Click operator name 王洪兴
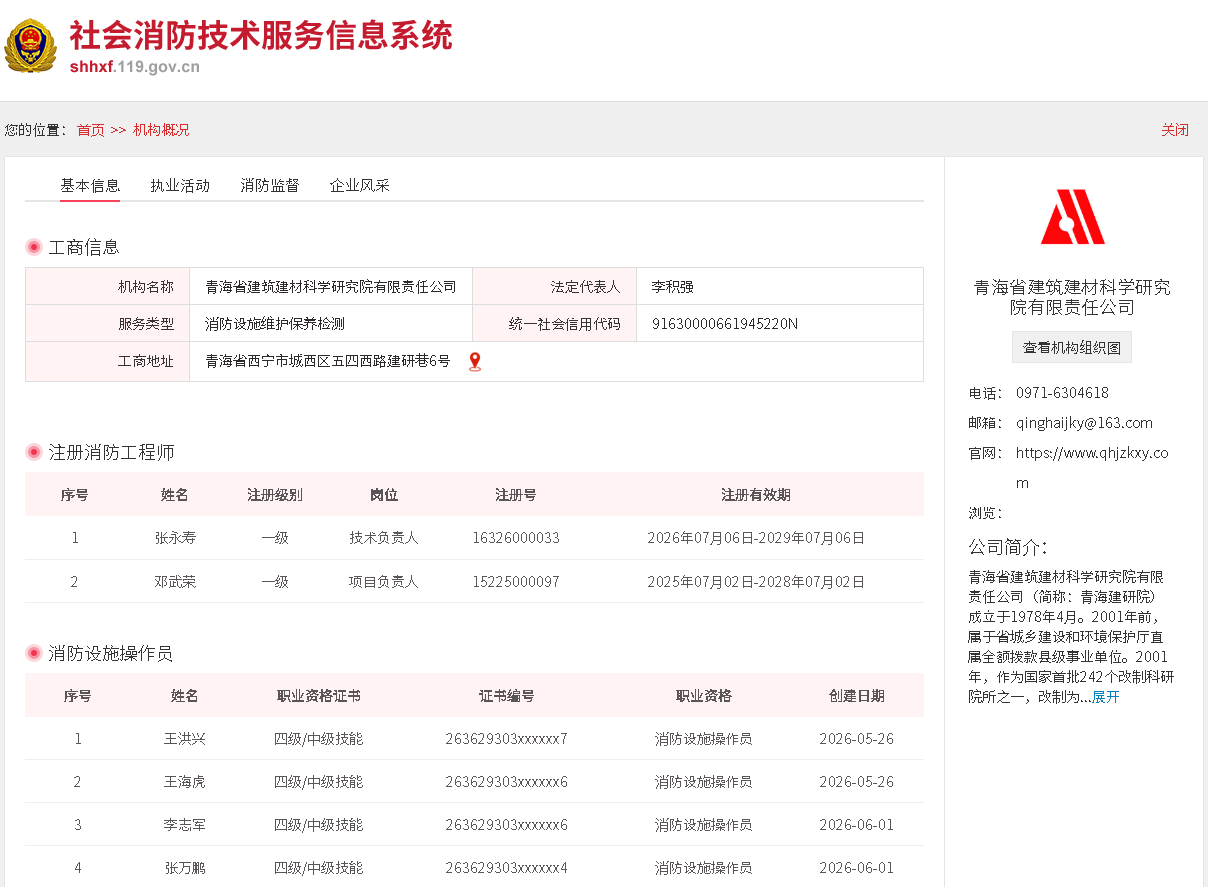This screenshot has width=1208, height=887. coord(185,739)
